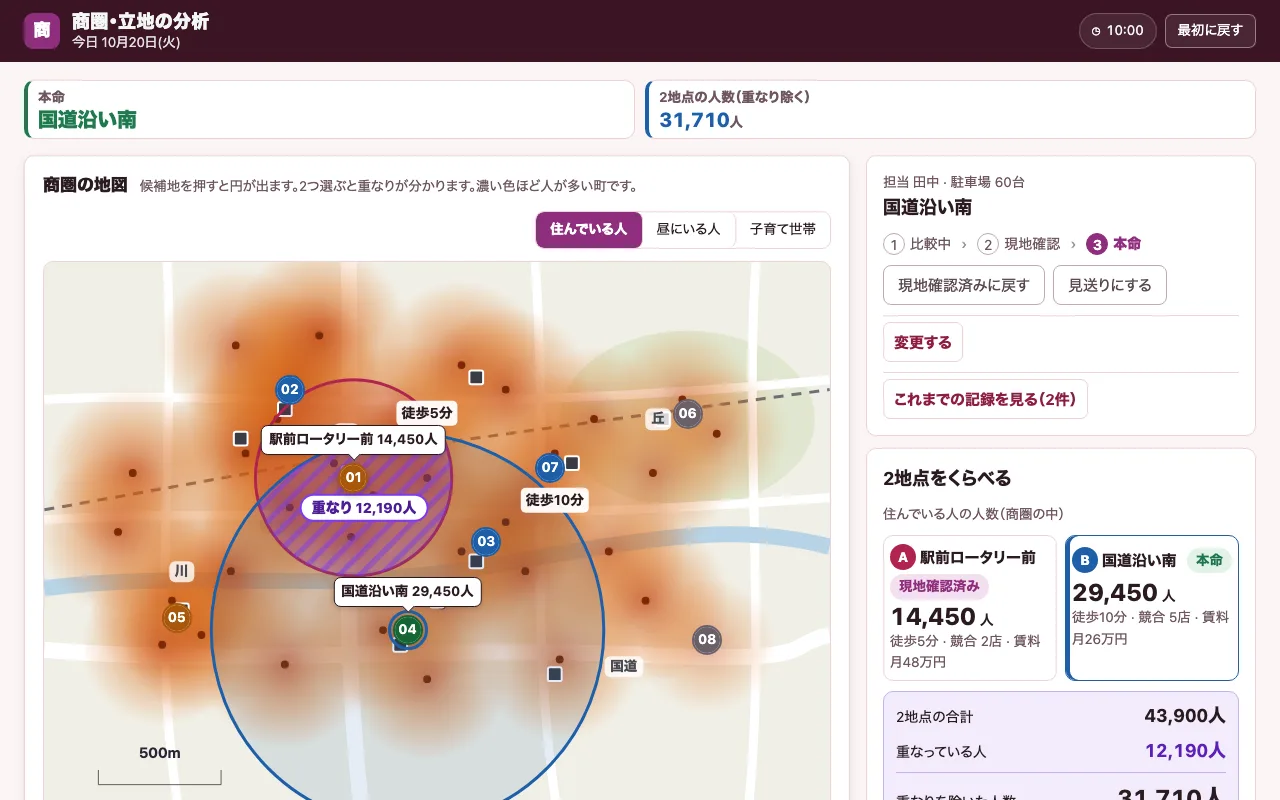Click the 商 app logo icon
The height and width of the screenshot is (800, 1280).
pyautogui.click(x=42, y=30)
